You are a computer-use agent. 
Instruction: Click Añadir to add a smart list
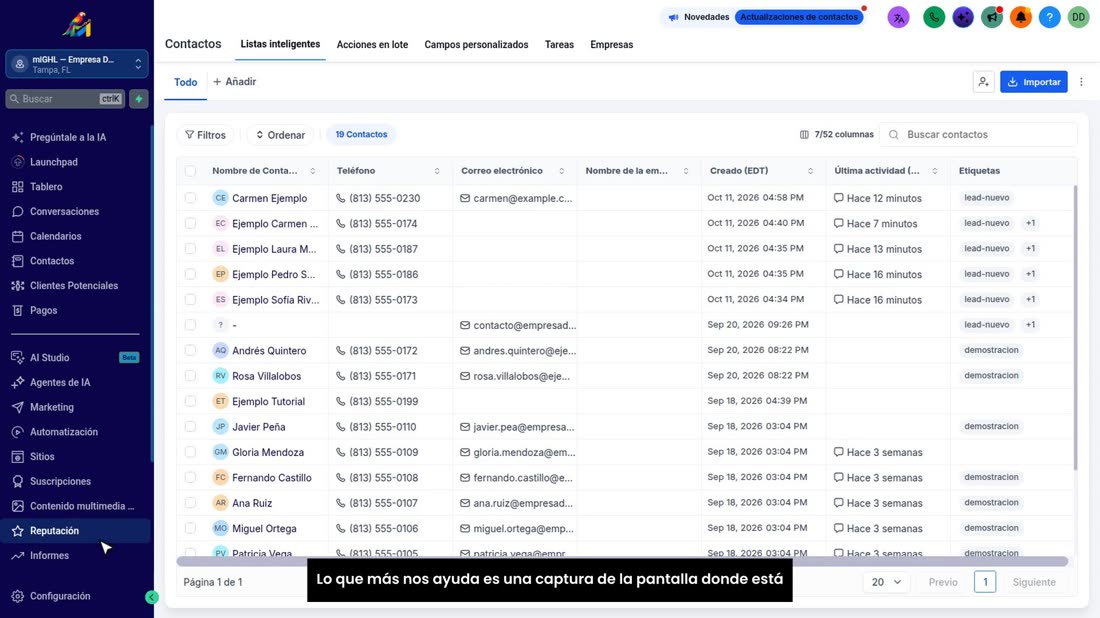234,82
